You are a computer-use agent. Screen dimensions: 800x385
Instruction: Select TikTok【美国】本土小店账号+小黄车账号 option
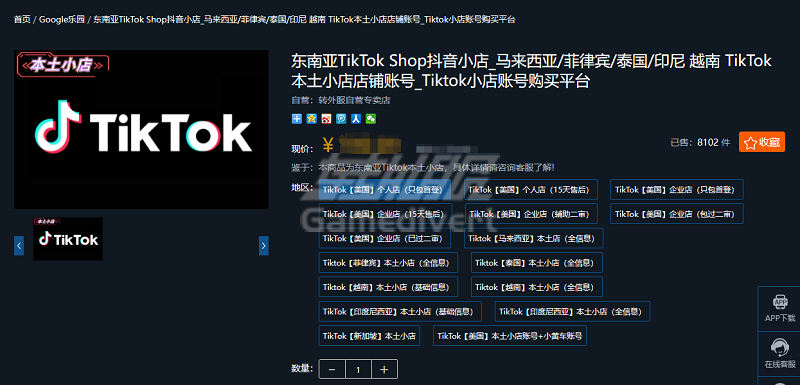(510, 336)
